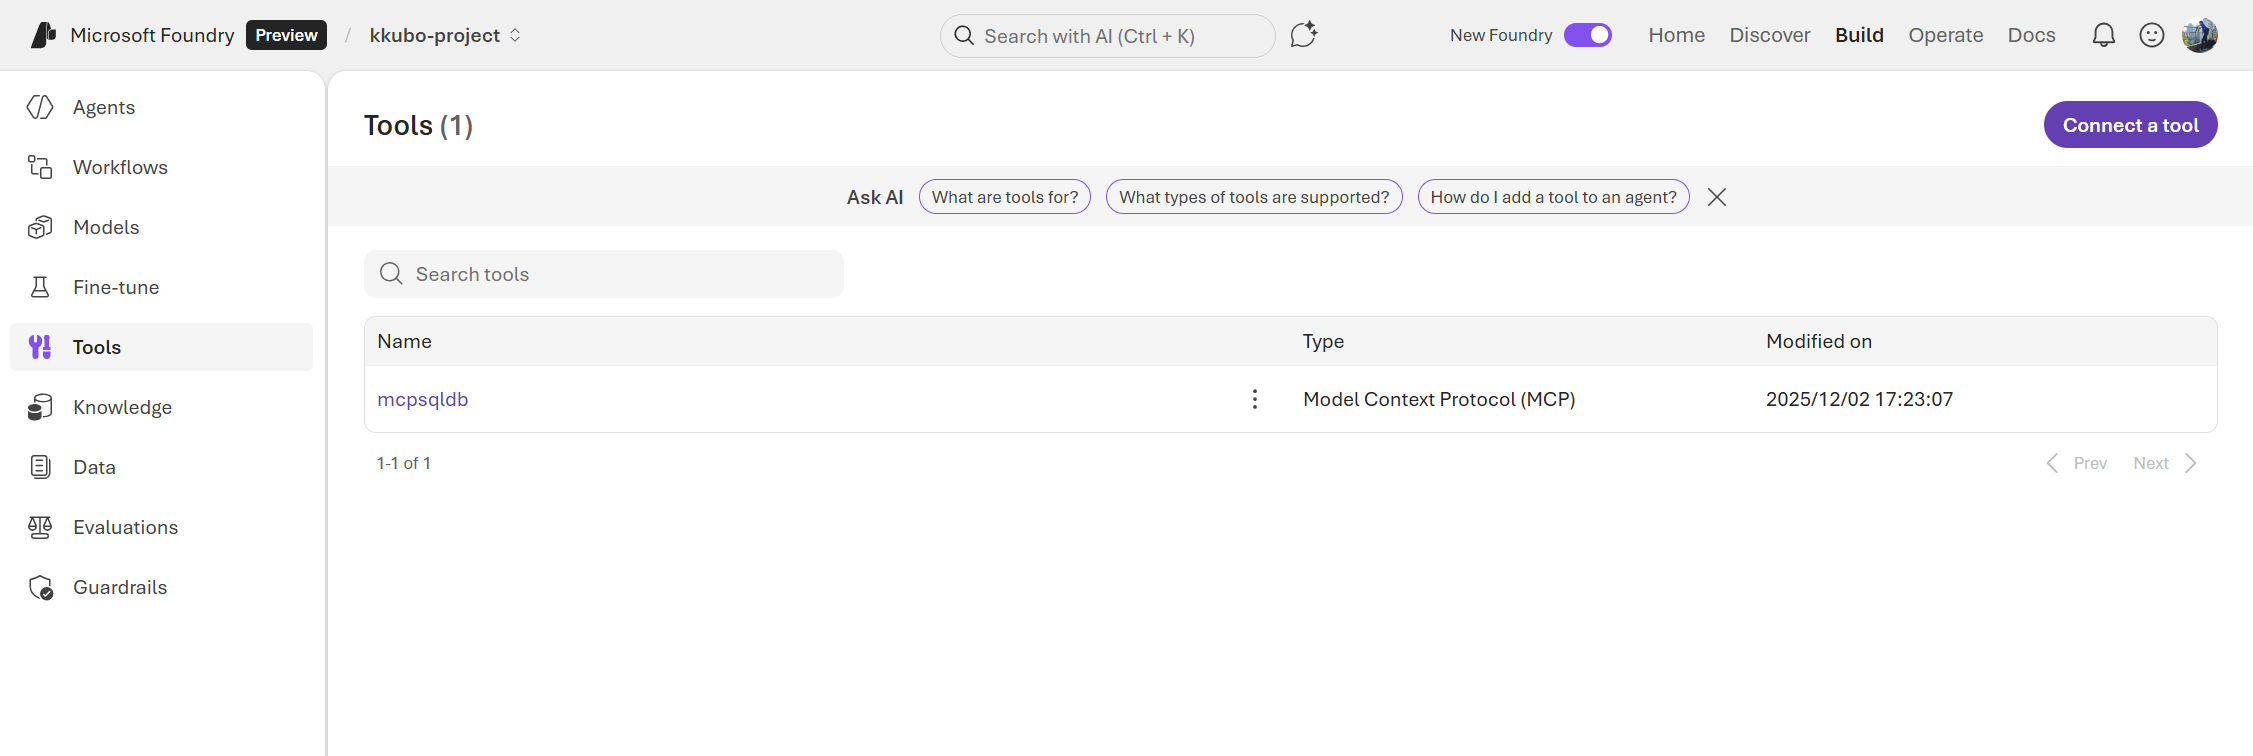Open the mcpsqldb tool link

click(423, 399)
